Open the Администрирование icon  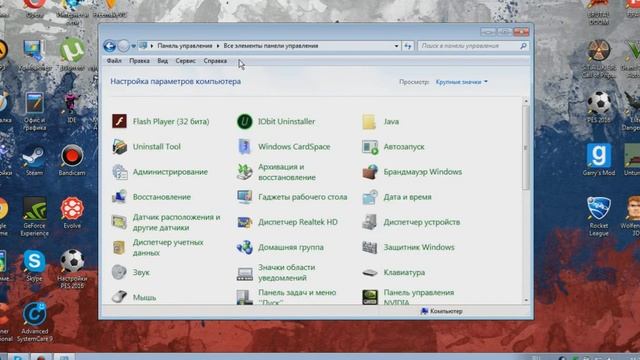[119, 172]
